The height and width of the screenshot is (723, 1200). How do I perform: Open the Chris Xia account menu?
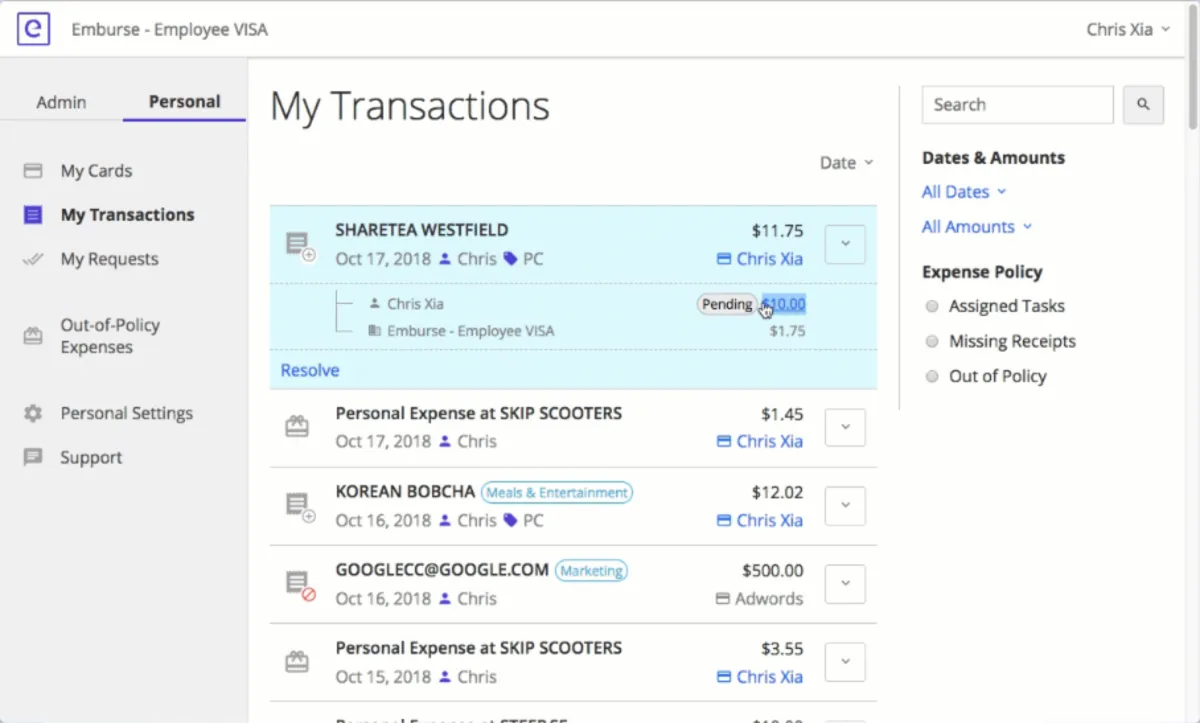tap(1127, 29)
